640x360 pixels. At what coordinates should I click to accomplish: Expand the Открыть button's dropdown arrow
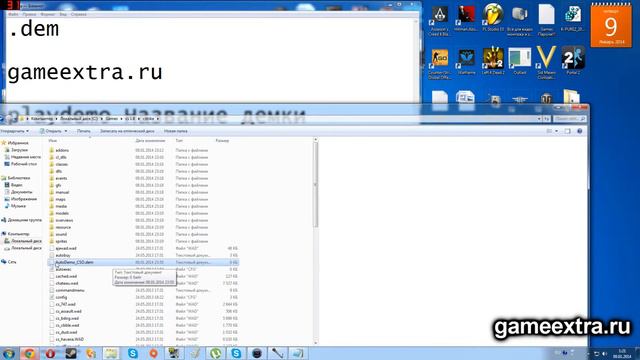(66, 131)
